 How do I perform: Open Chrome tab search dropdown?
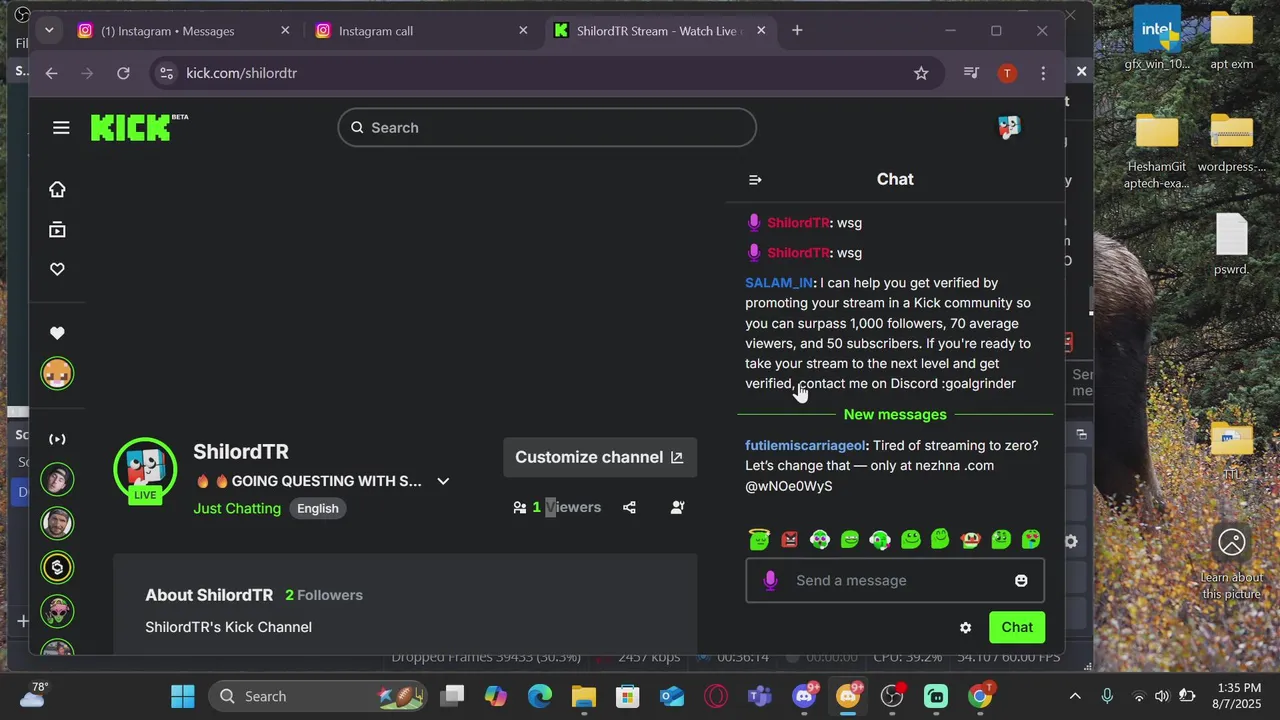click(x=49, y=31)
